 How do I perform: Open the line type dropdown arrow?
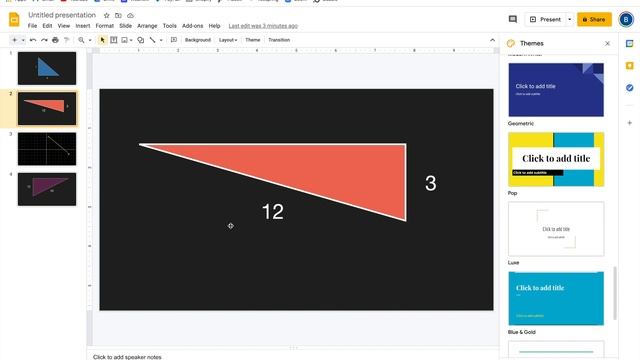point(161,40)
